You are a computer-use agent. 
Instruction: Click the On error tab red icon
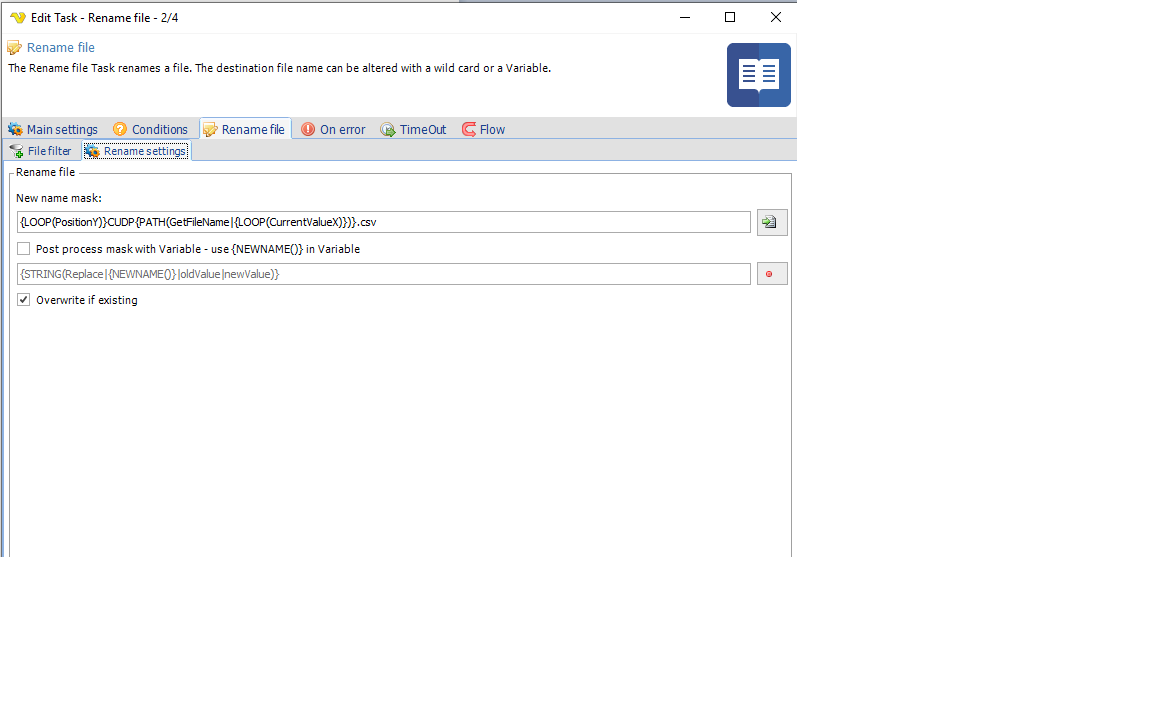[308, 129]
